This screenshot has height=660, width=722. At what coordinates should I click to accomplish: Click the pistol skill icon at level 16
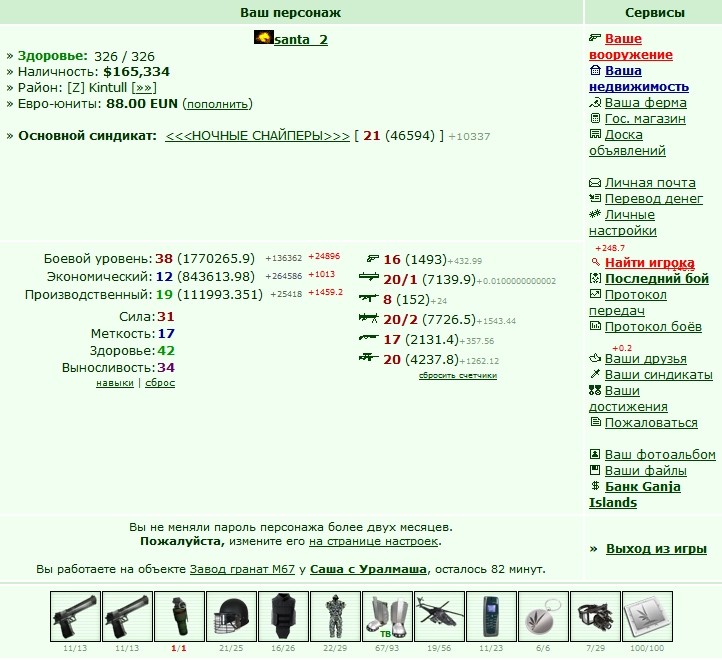[373, 258]
